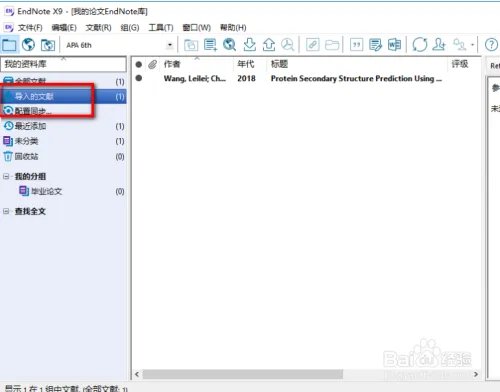
Task: Click the 我的资料库 panel header
Action: click(63, 64)
